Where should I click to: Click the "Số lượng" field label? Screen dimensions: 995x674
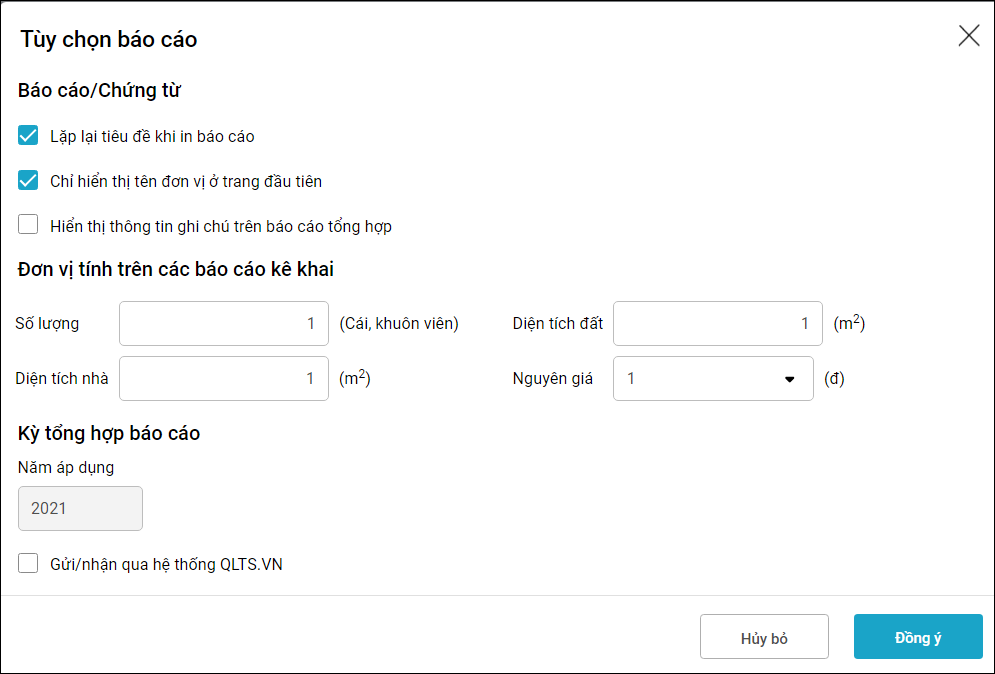(47, 323)
